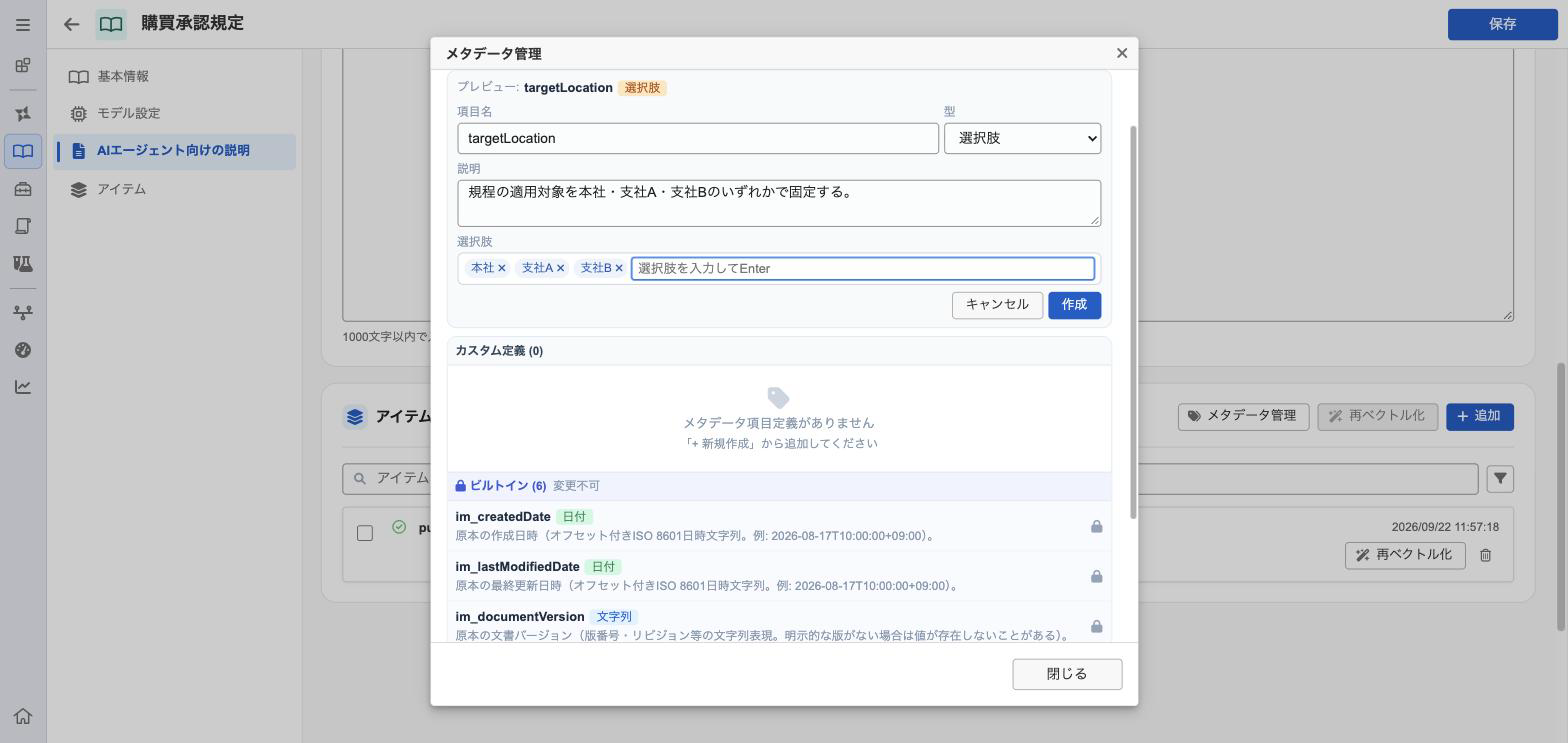
Task: Click the カスタム定義 (0) header
Action: (x=779, y=351)
